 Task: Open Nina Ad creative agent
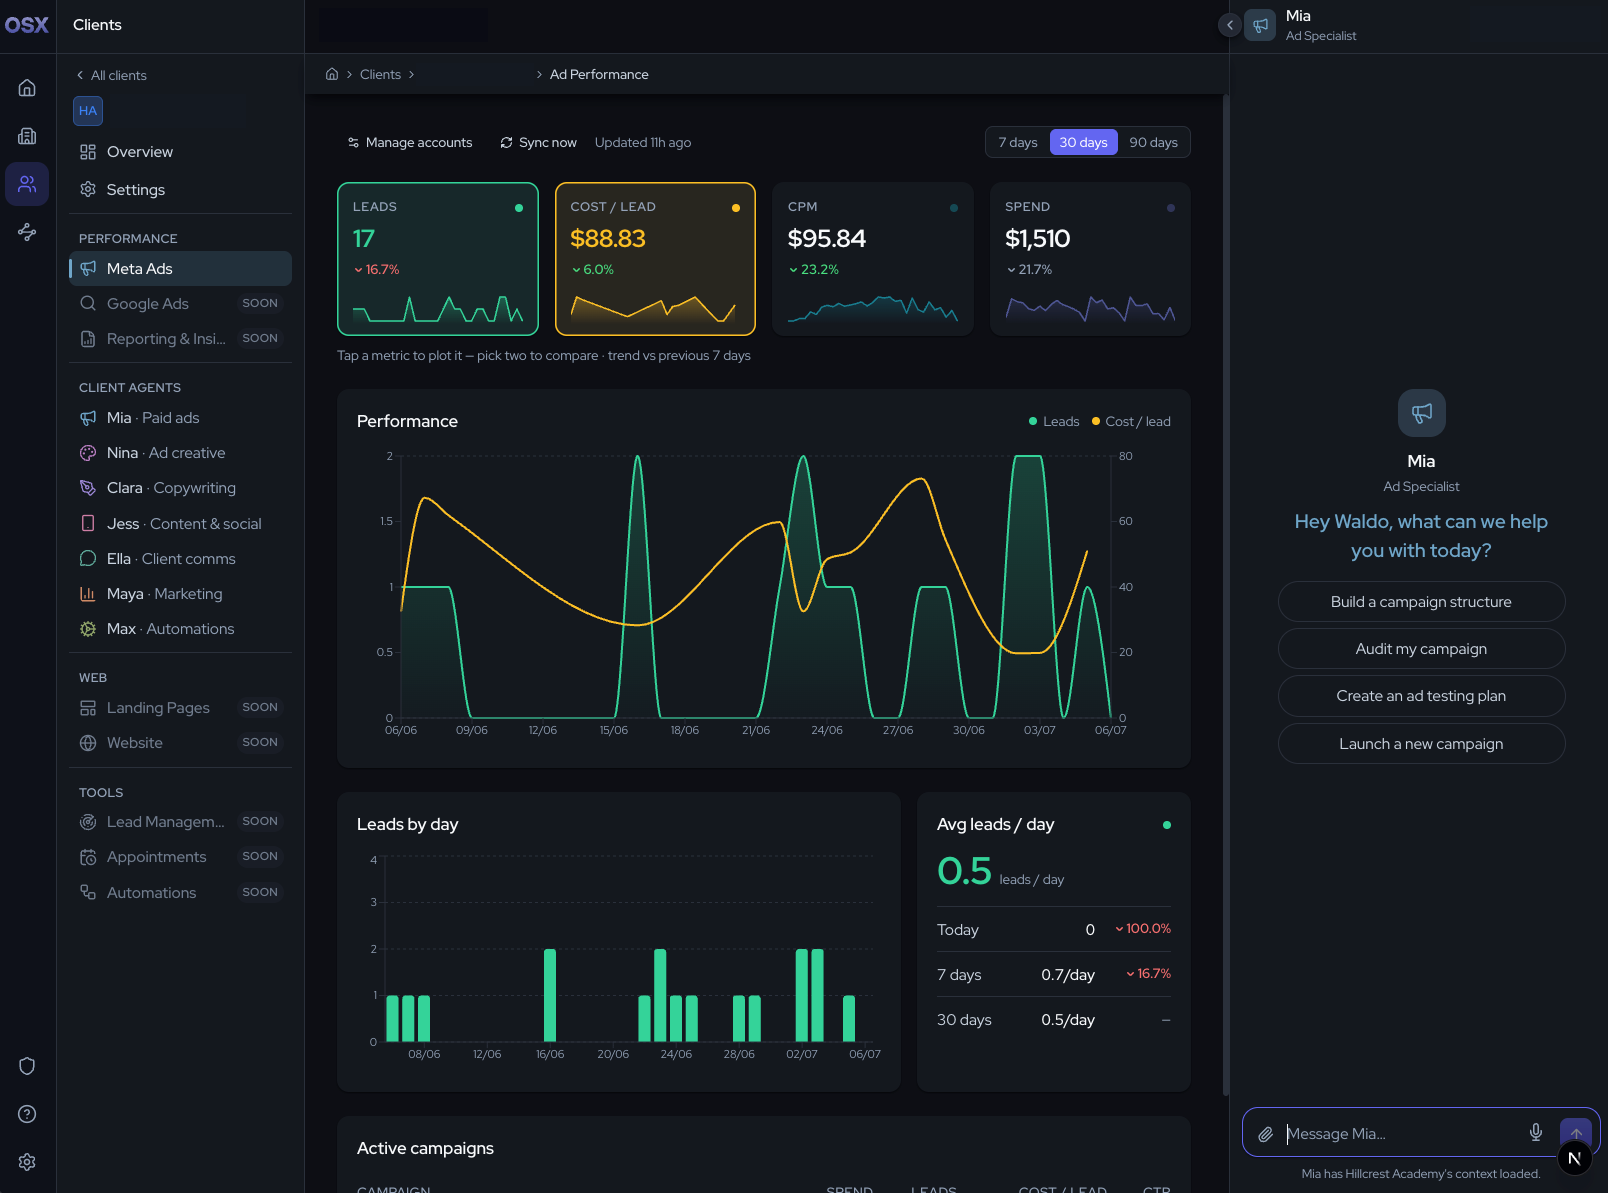click(181, 453)
